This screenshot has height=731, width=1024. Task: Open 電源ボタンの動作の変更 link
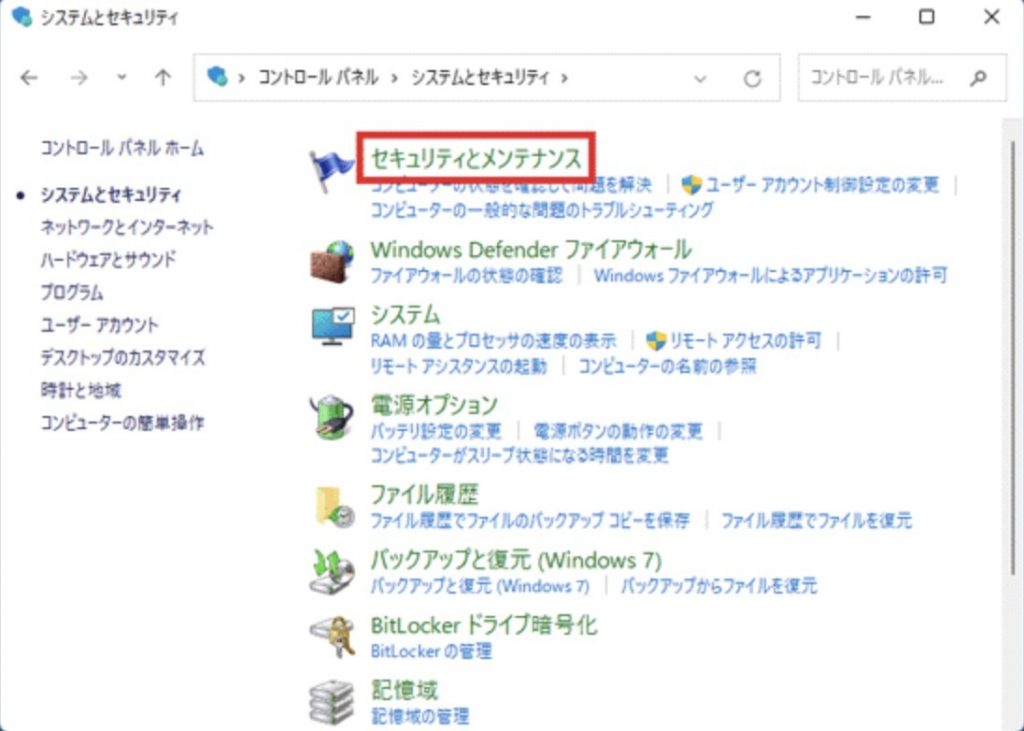(x=618, y=431)
